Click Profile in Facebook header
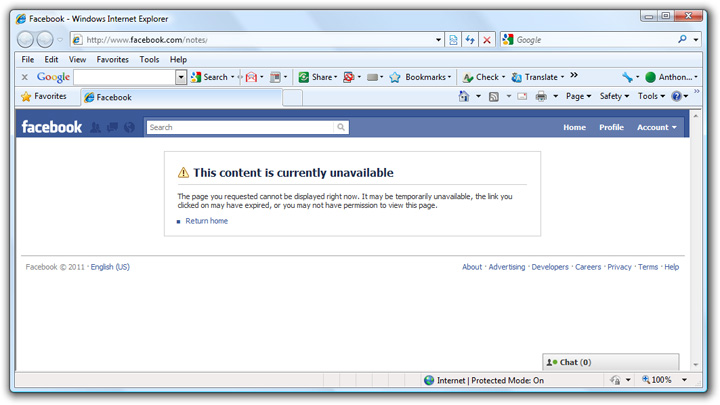Screen dimensions: 720x405 coord(611,127)
